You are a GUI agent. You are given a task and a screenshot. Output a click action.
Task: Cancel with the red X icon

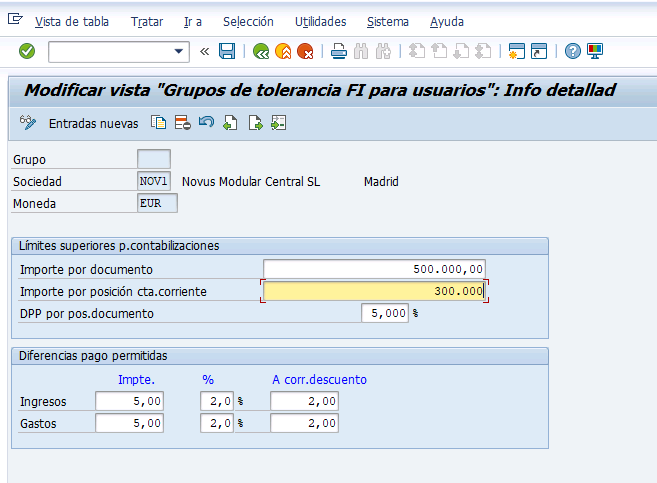click(x=305, y=52)
